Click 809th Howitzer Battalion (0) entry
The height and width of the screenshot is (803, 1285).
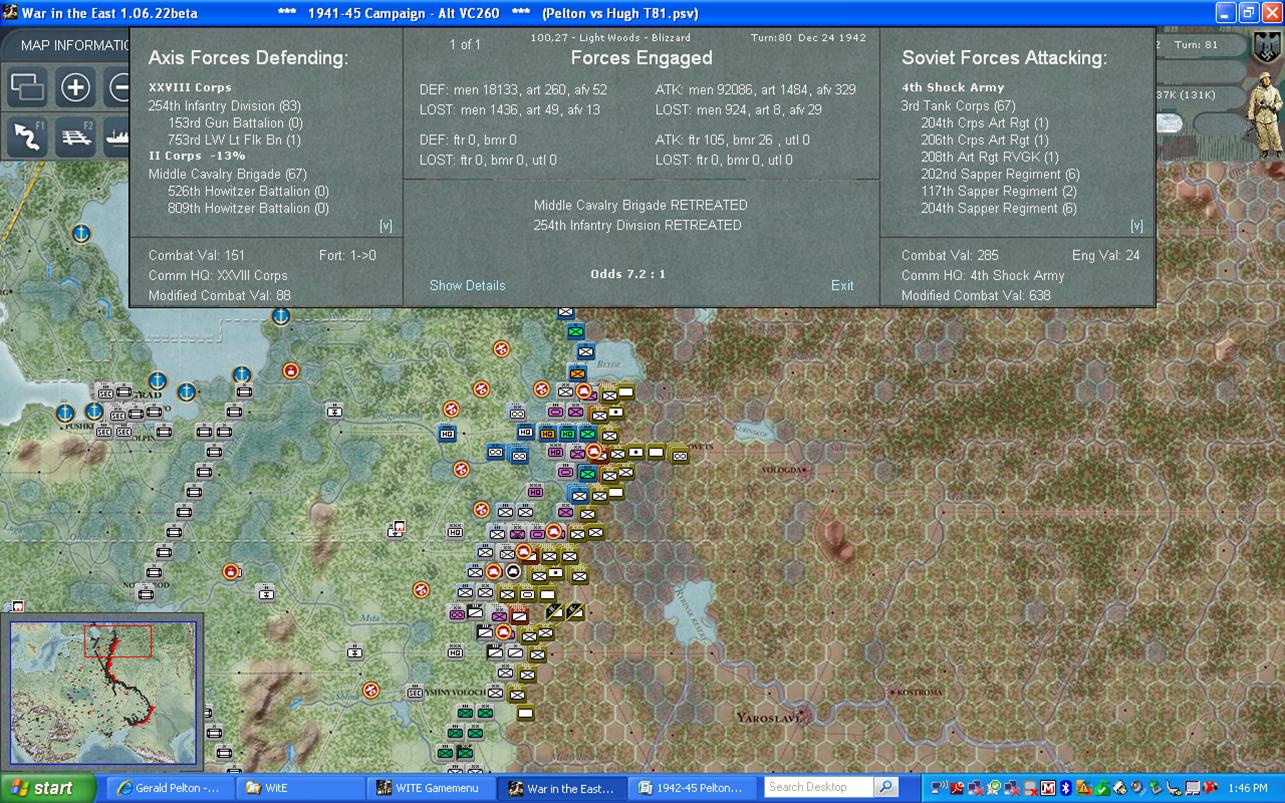click(248, 208)
